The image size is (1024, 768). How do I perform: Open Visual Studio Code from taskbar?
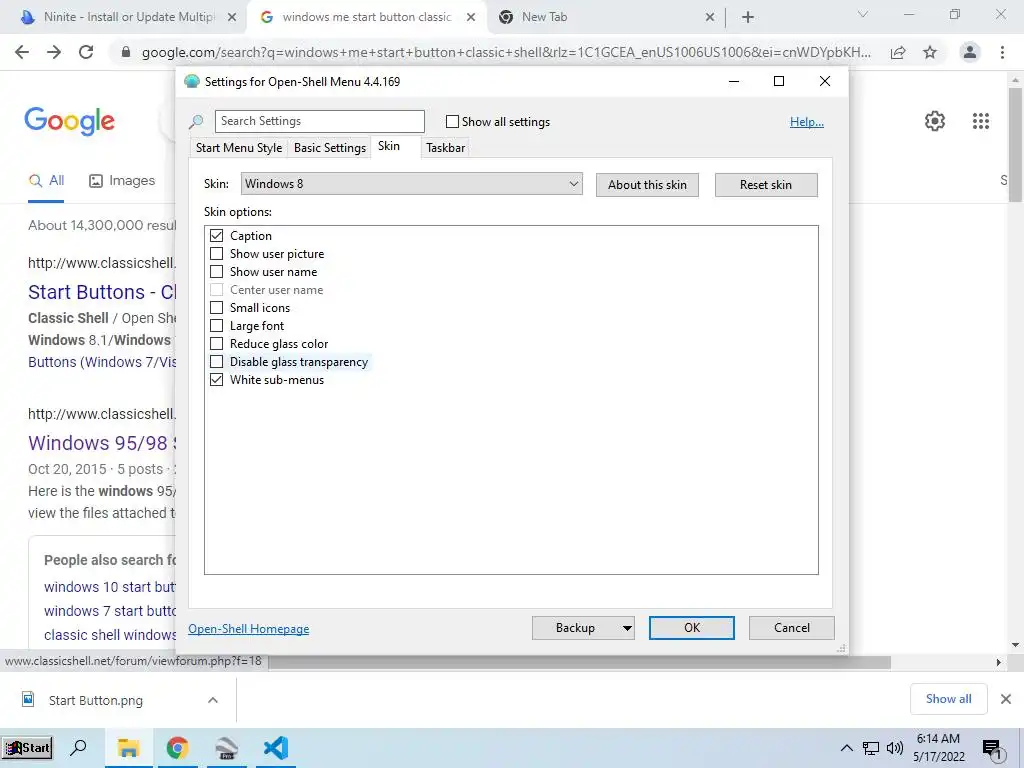[x=276, y=748]
